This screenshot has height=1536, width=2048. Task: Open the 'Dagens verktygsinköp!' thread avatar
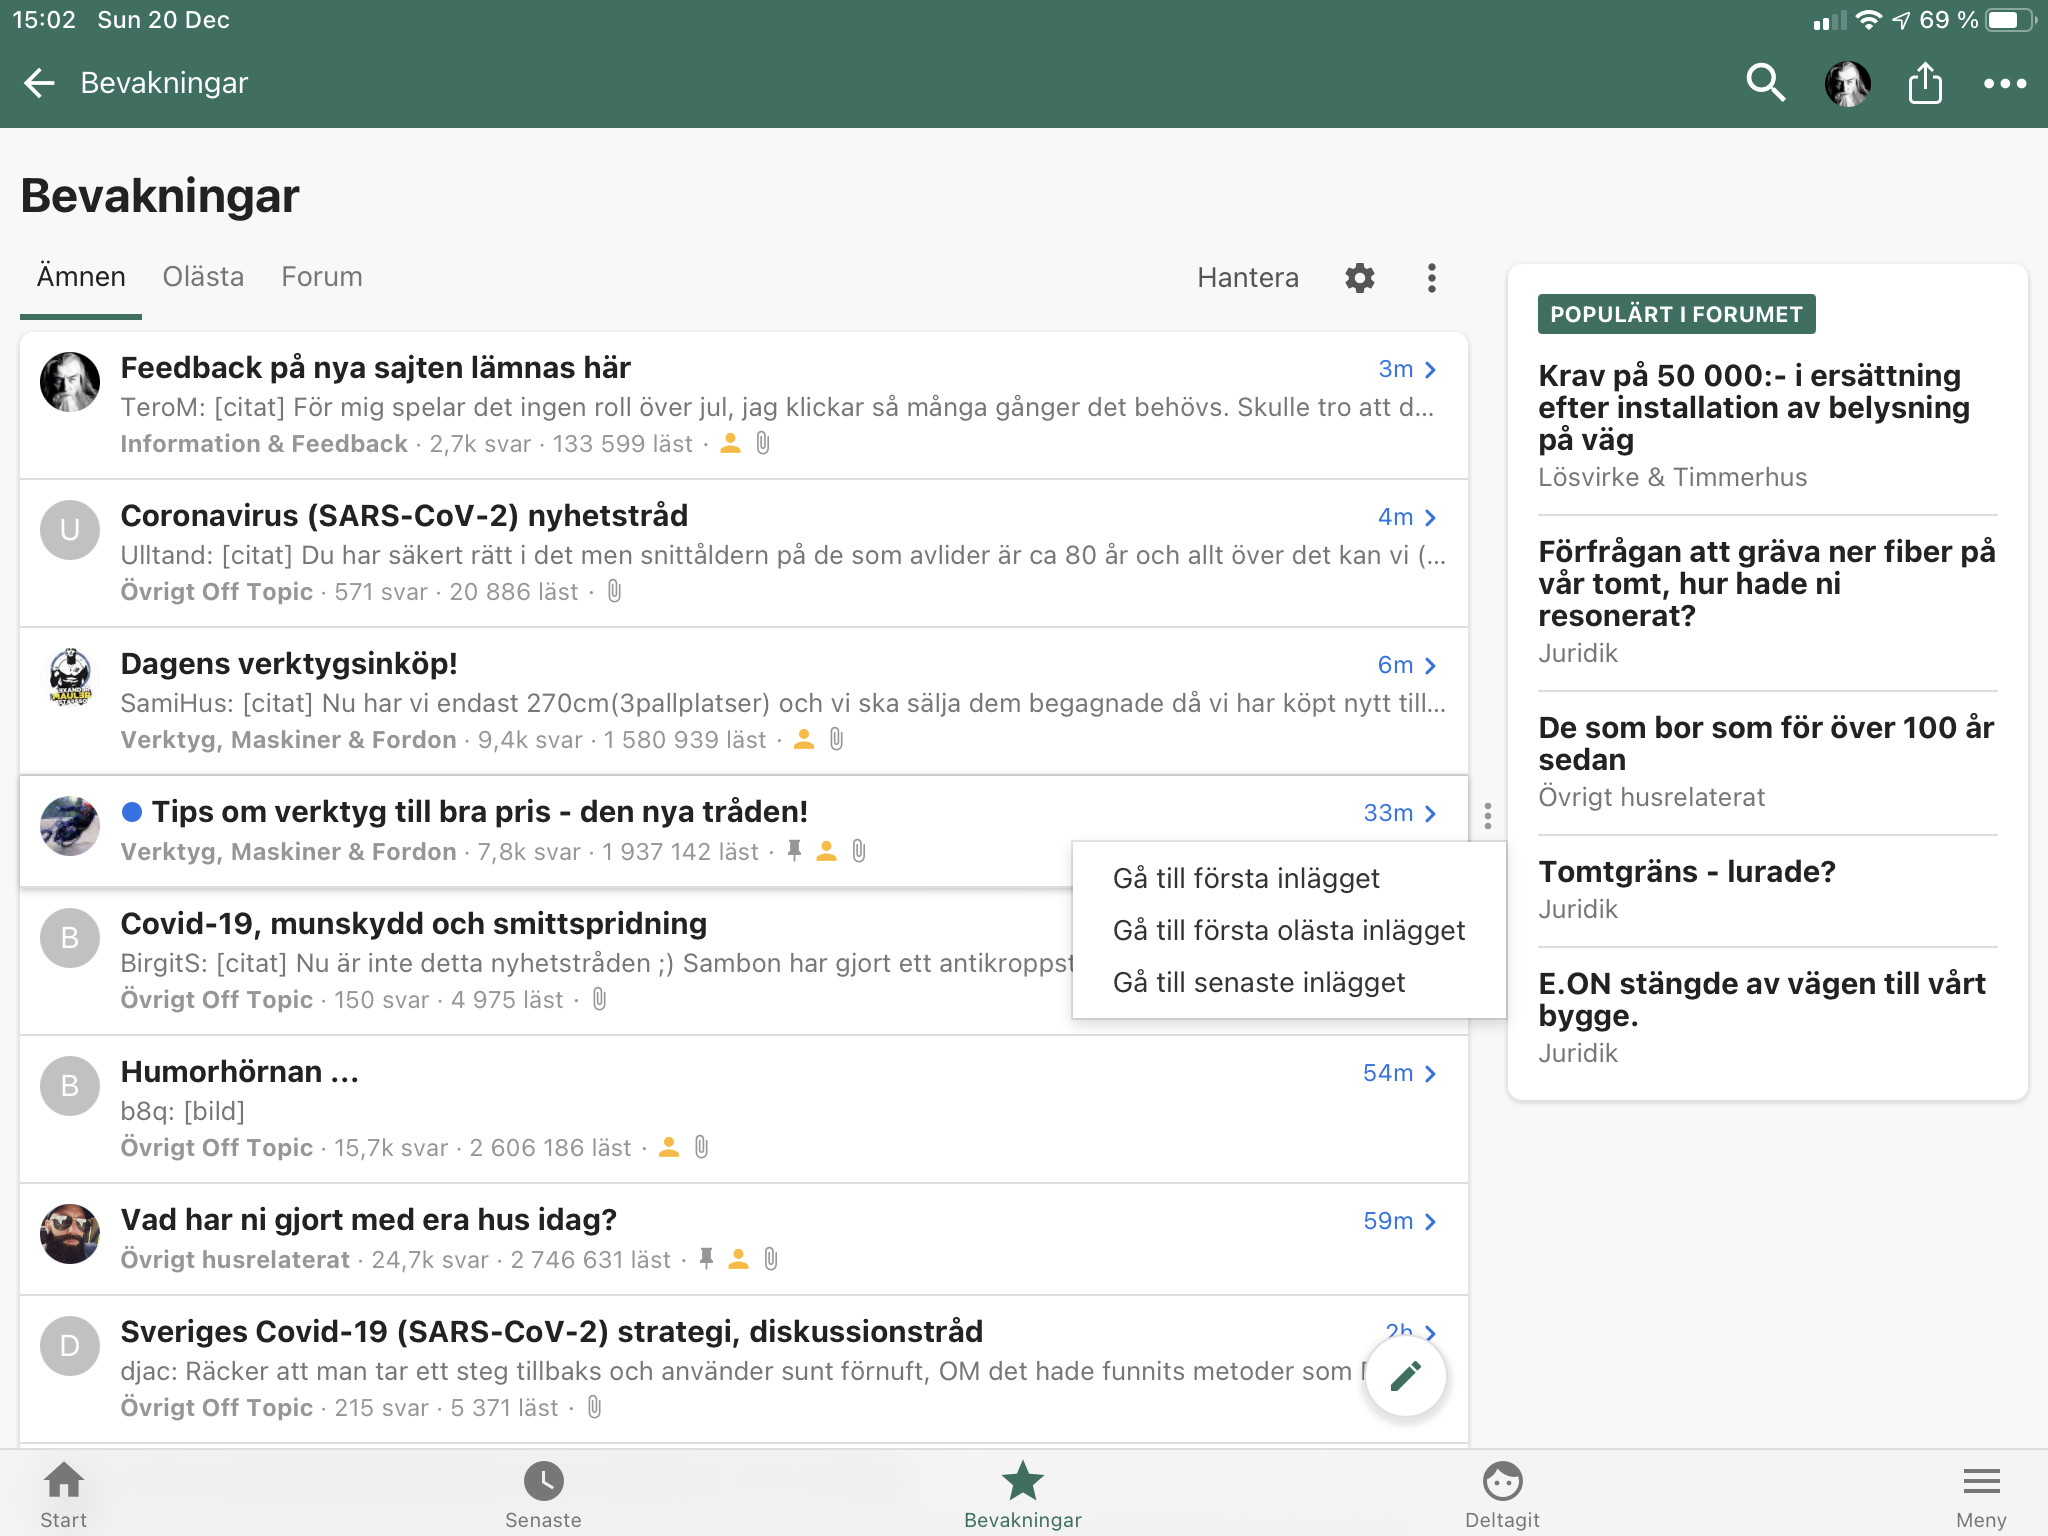coord(70,678)
